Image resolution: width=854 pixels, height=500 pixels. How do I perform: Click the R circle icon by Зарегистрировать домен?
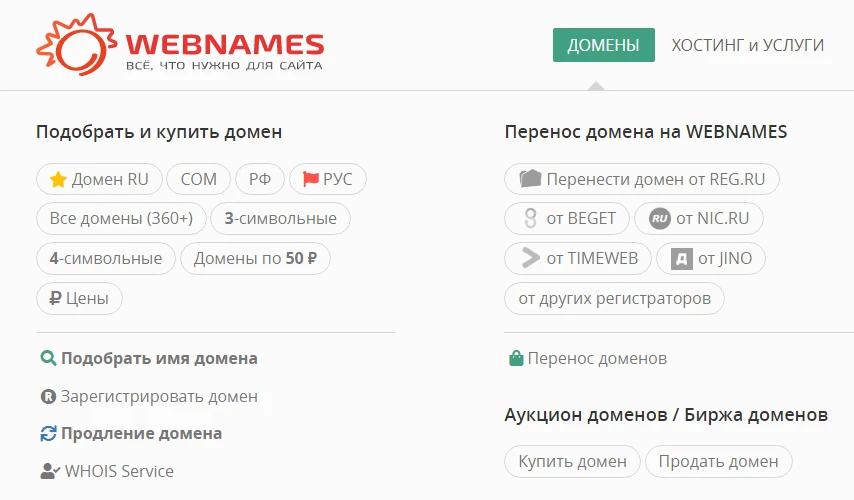coord(48,396)
